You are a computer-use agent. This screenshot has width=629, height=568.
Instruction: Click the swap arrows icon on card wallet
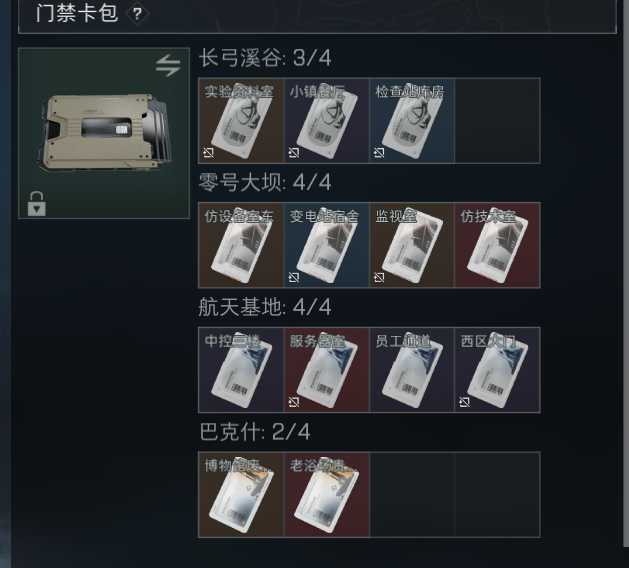(168, 65)
